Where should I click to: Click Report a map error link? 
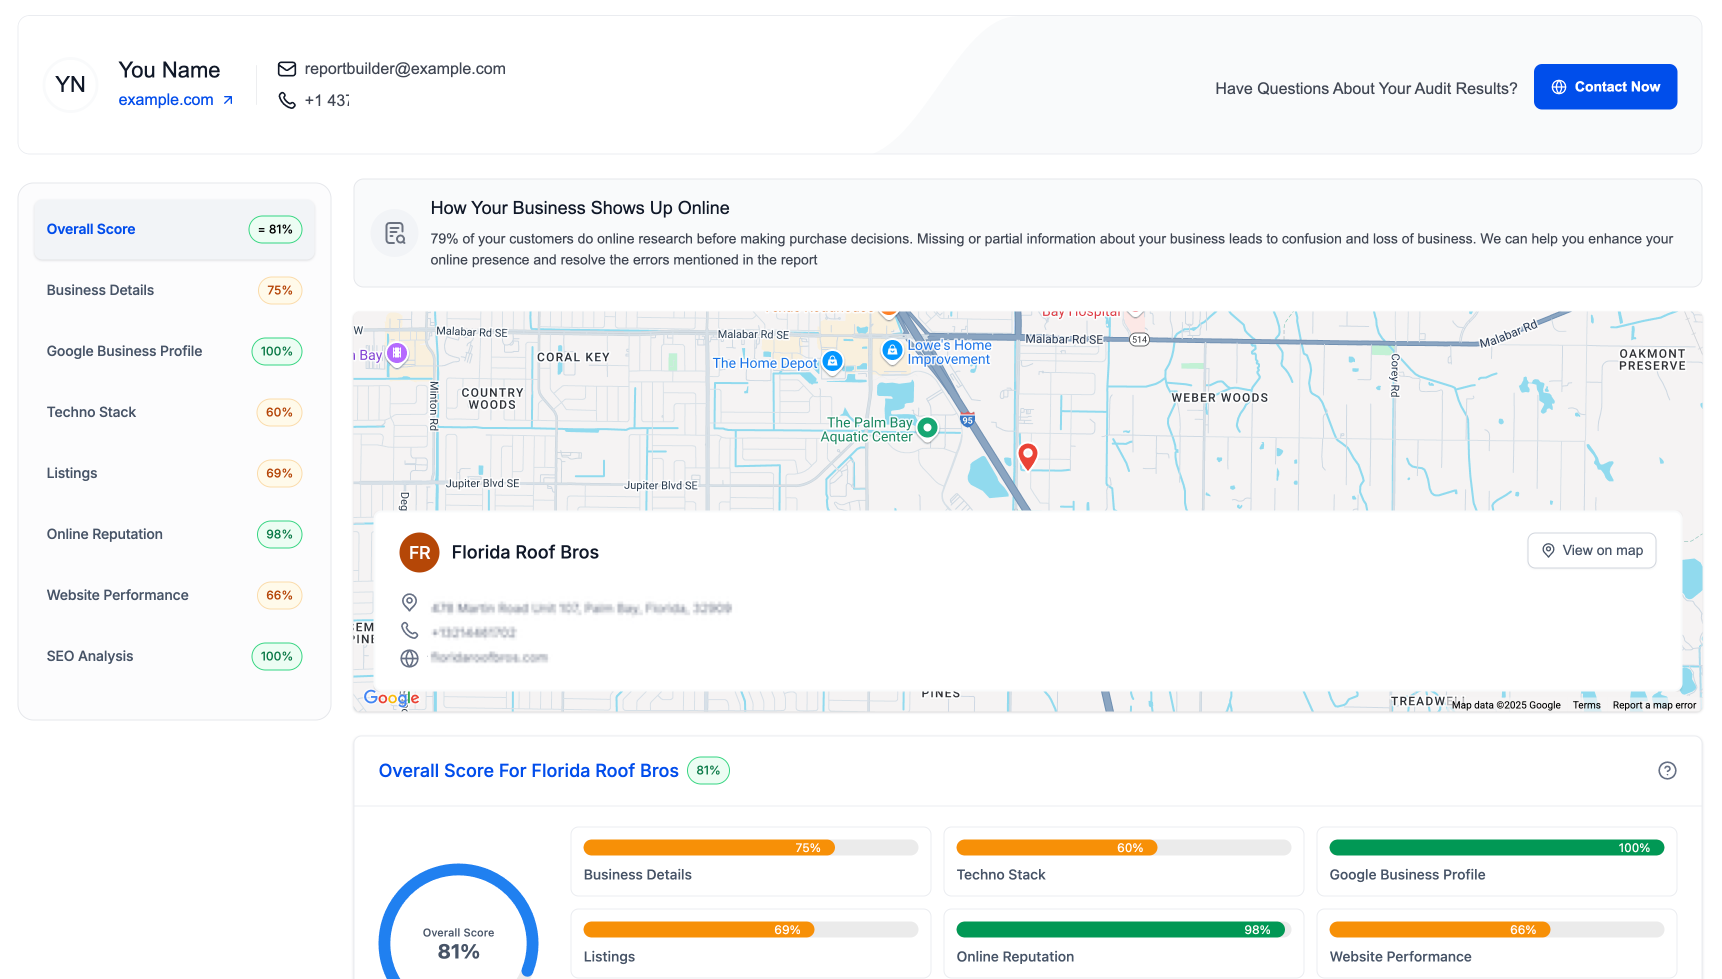coord(1654,706)
